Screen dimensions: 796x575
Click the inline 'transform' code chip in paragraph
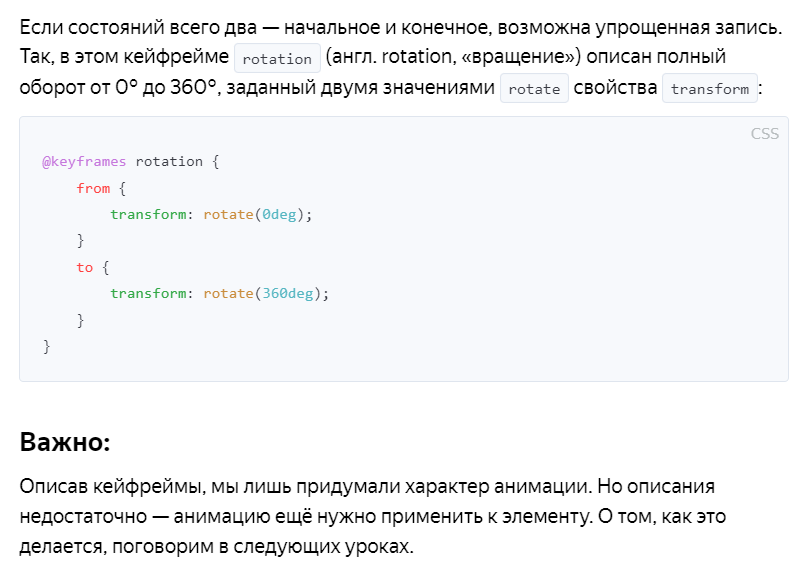pyautogui.click(x=710, y=89)
